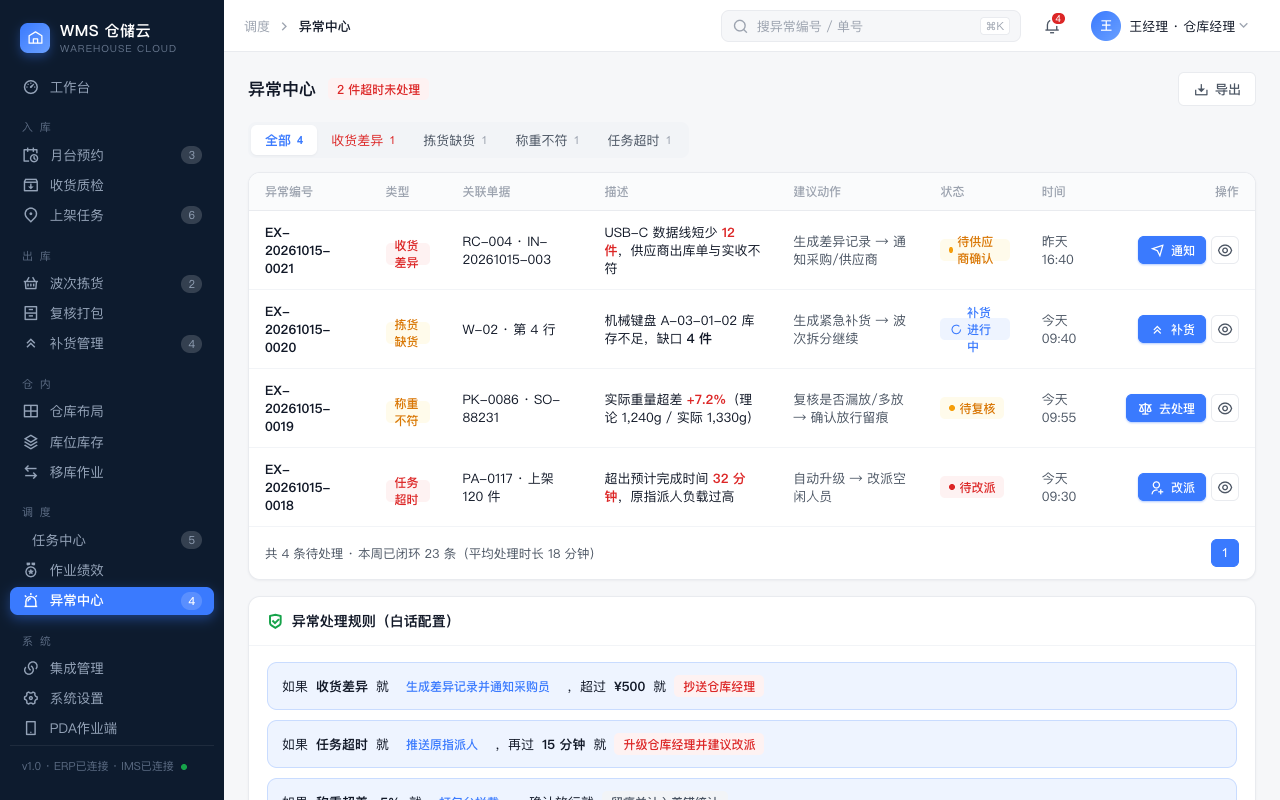
Task: Click the 导出 export button
Action: click(1217, 89)
